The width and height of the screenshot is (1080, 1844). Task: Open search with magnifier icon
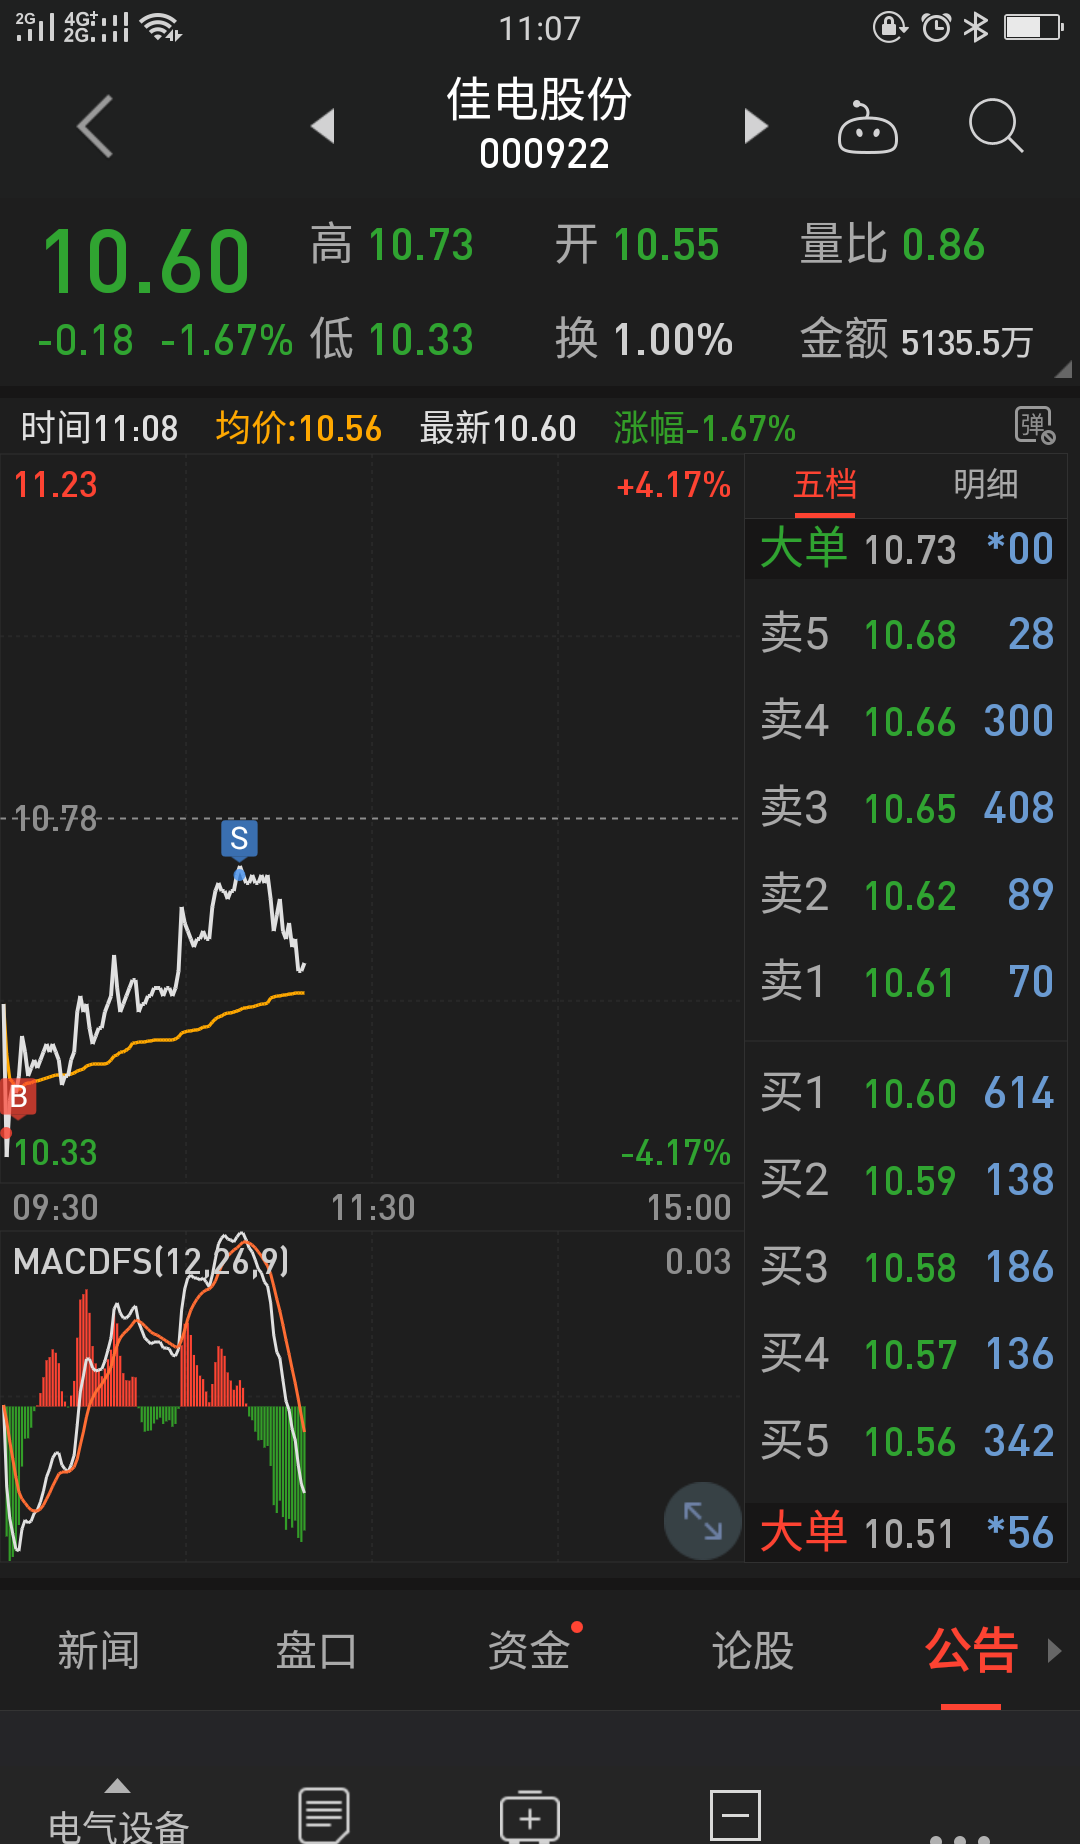[996, 126]
